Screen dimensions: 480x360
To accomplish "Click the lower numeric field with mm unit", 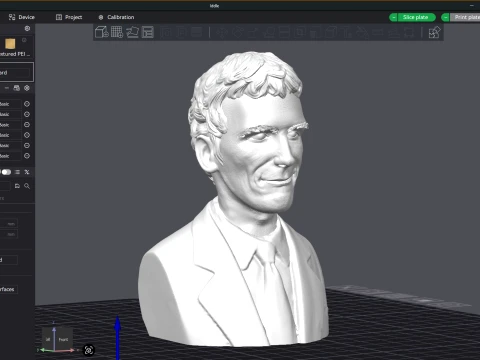I will point(9,234).
